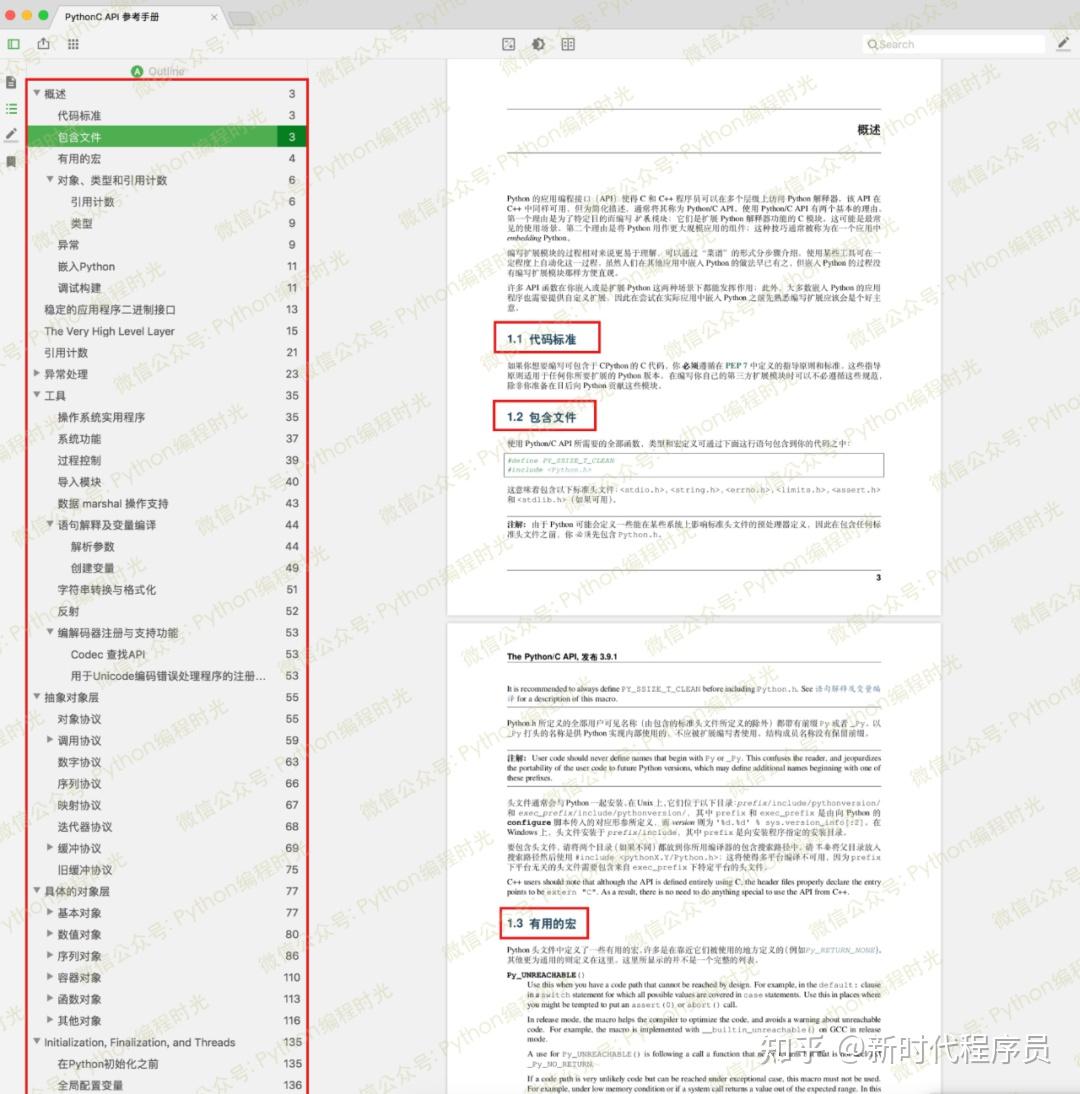Click the zoom-to-fit icon in toolbar
This screenshot has width=1080, height=1094.
tap(508, 44)
